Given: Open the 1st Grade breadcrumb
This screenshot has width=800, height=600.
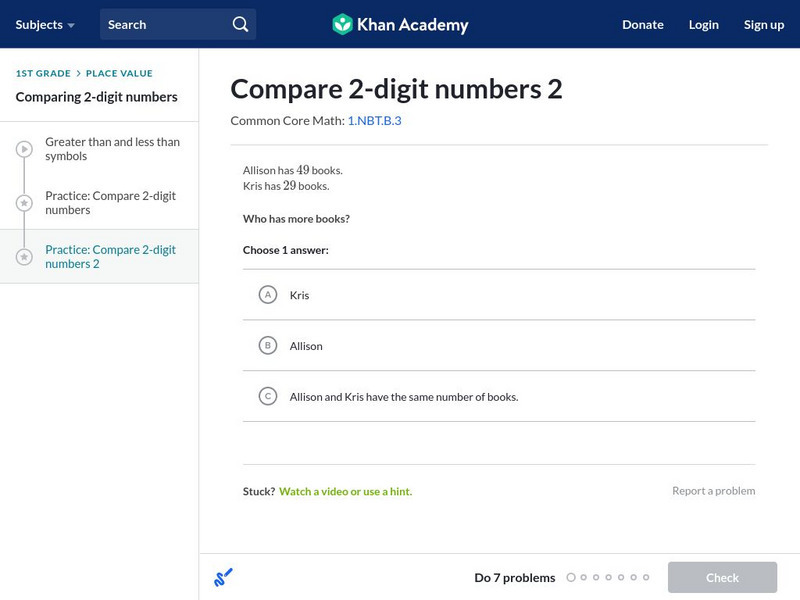Looking at the screenshot, I should [x=43, y=74].
